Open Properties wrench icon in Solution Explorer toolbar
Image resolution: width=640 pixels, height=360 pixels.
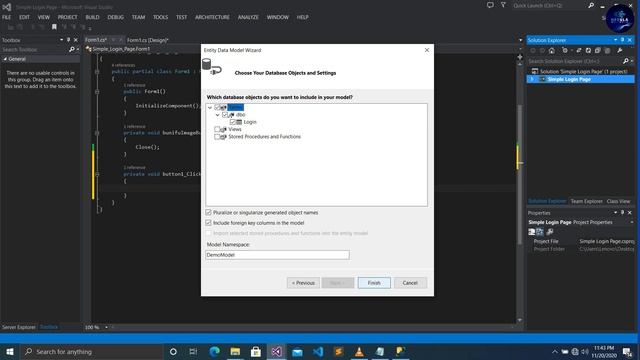620,50
